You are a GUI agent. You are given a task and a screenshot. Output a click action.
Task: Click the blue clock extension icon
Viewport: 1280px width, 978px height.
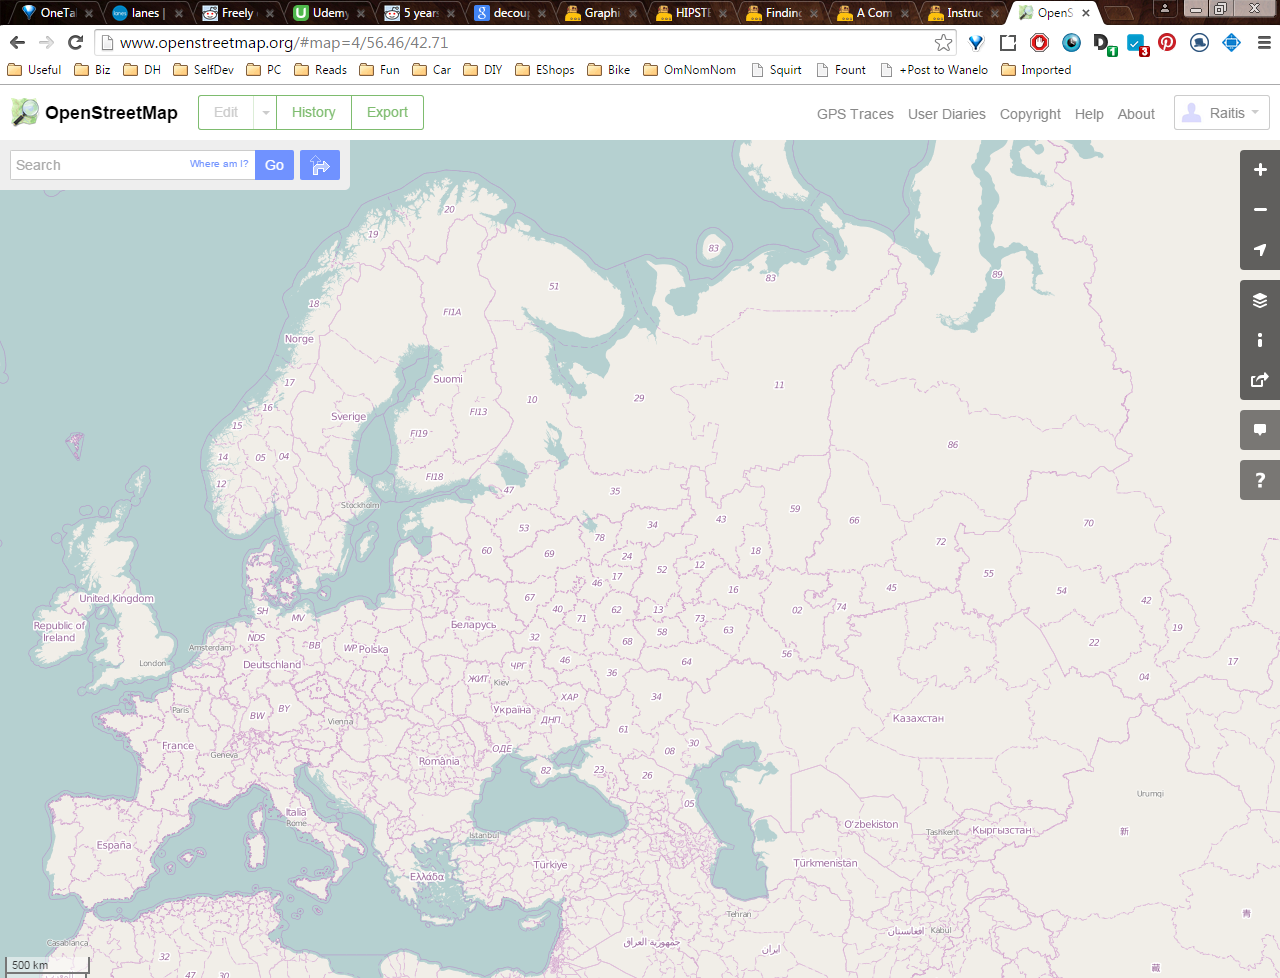click(1072, 42)
